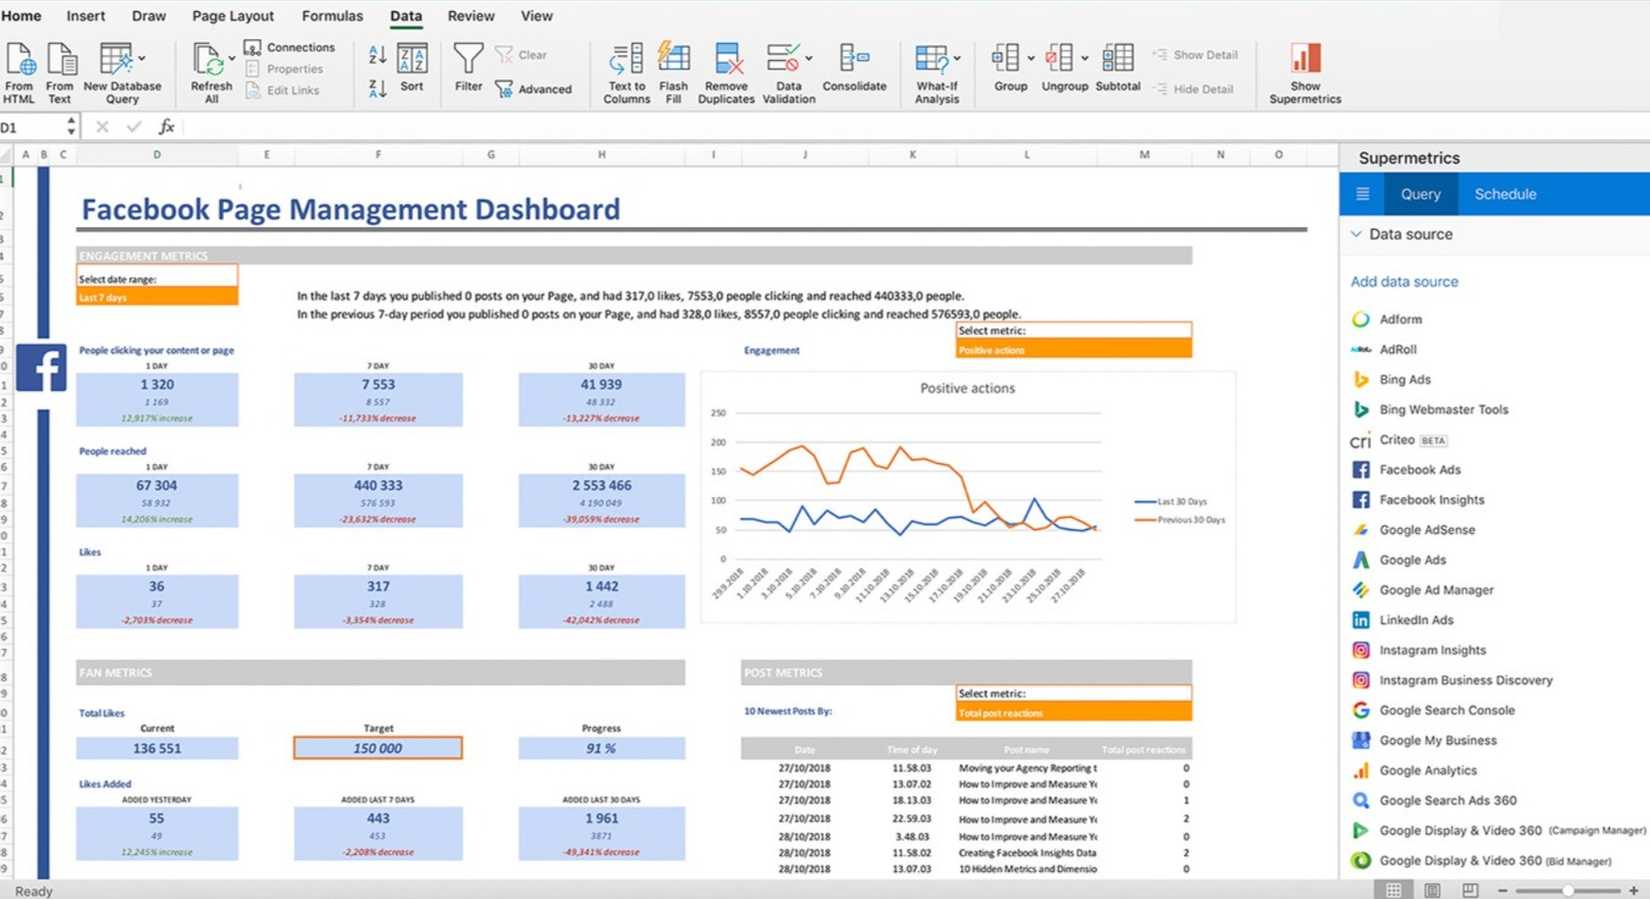
Task: Open the Refresh All dropdown arrow
Action: coord(232,58)
